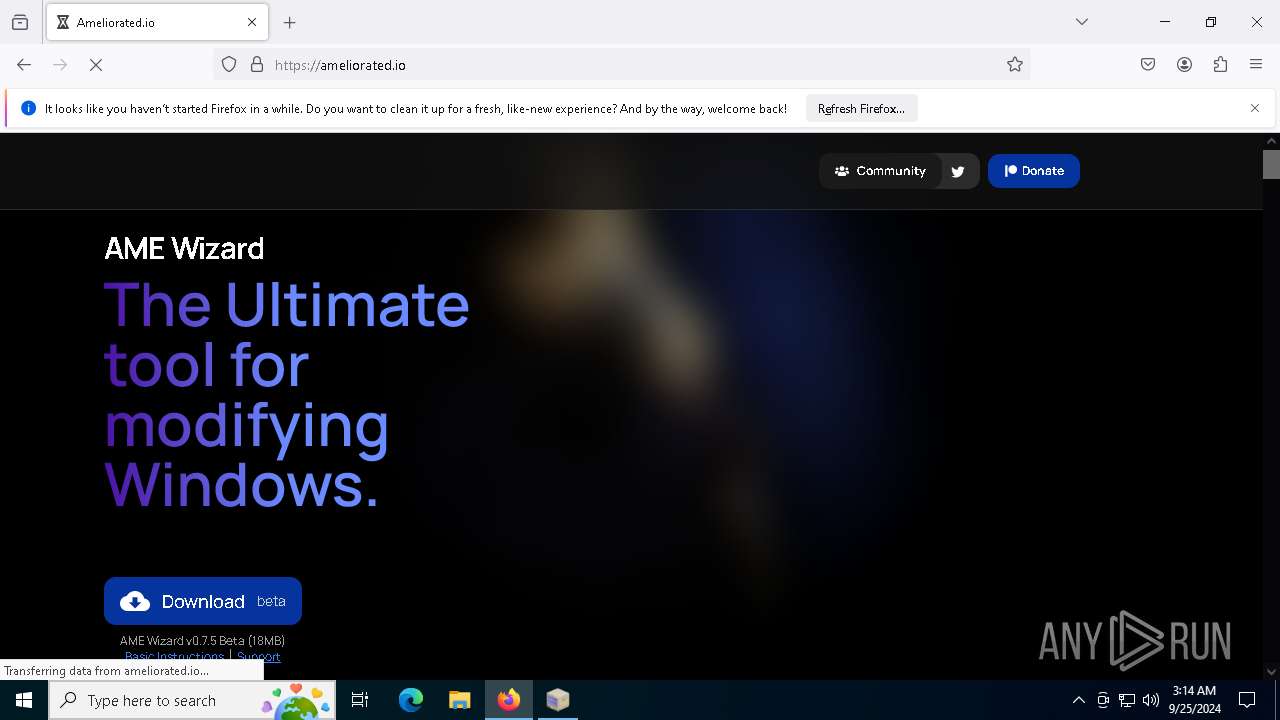Open the Extensions puzzle icon
The width and height of the screenshot is (1280, 720).
coord(1220,65)
